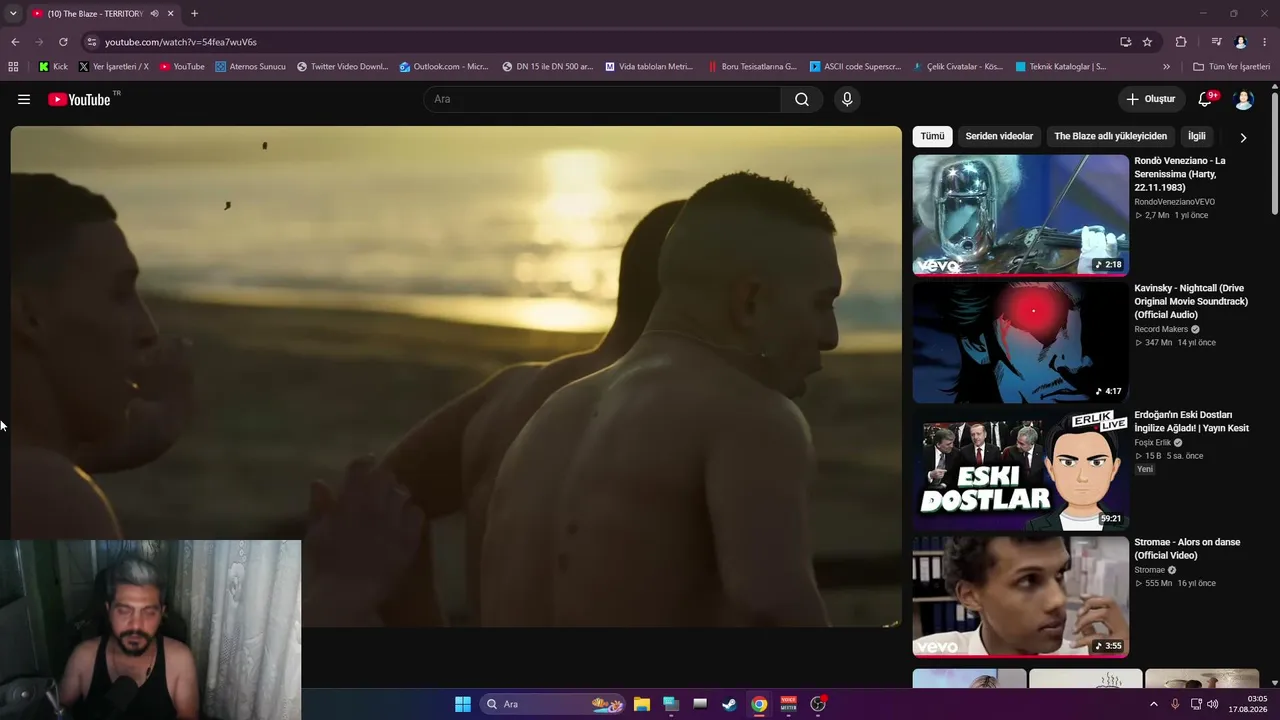This screenshot has height=720, width=1280.
Task: Reload the page in Chrome
Action: click(x=63, y=42)
